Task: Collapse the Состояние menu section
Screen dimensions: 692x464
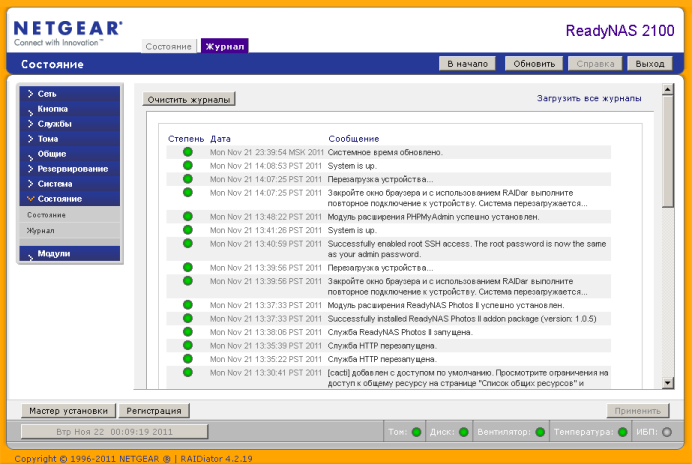Action: pos(70,199)
